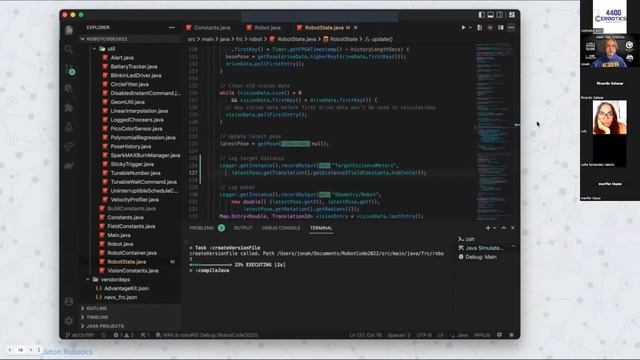Open the Extensions view
640x360 pixels.
[x=69, y=108]
